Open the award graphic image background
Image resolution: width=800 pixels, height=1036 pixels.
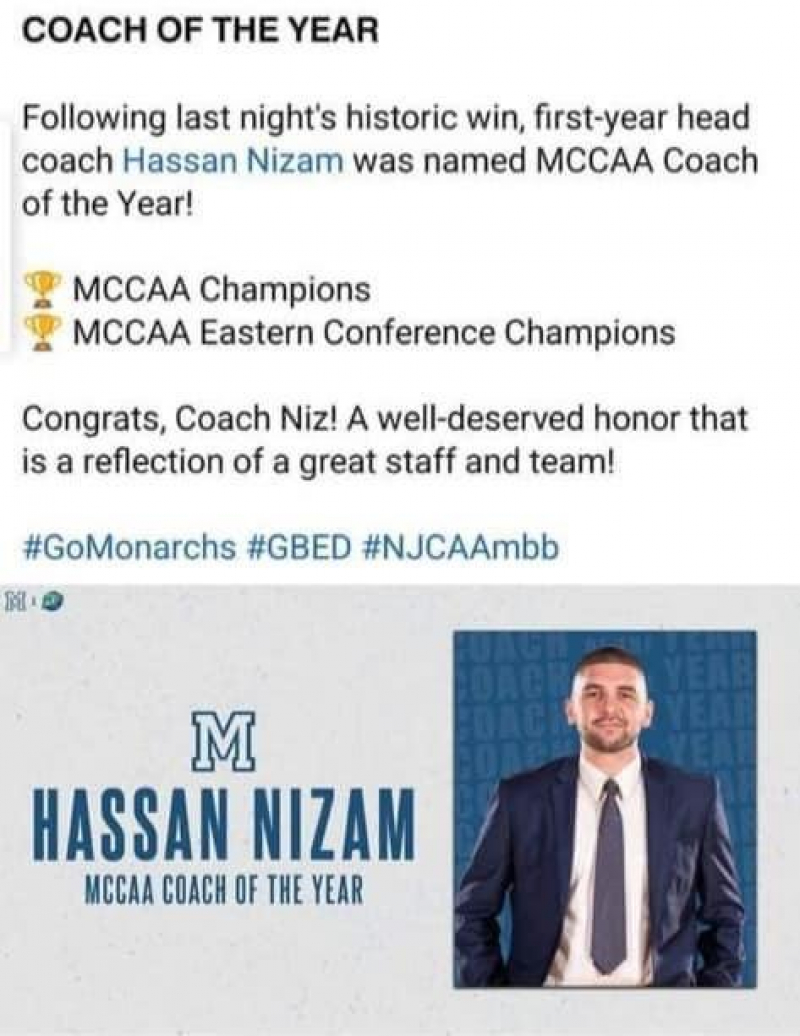[400, 811]
